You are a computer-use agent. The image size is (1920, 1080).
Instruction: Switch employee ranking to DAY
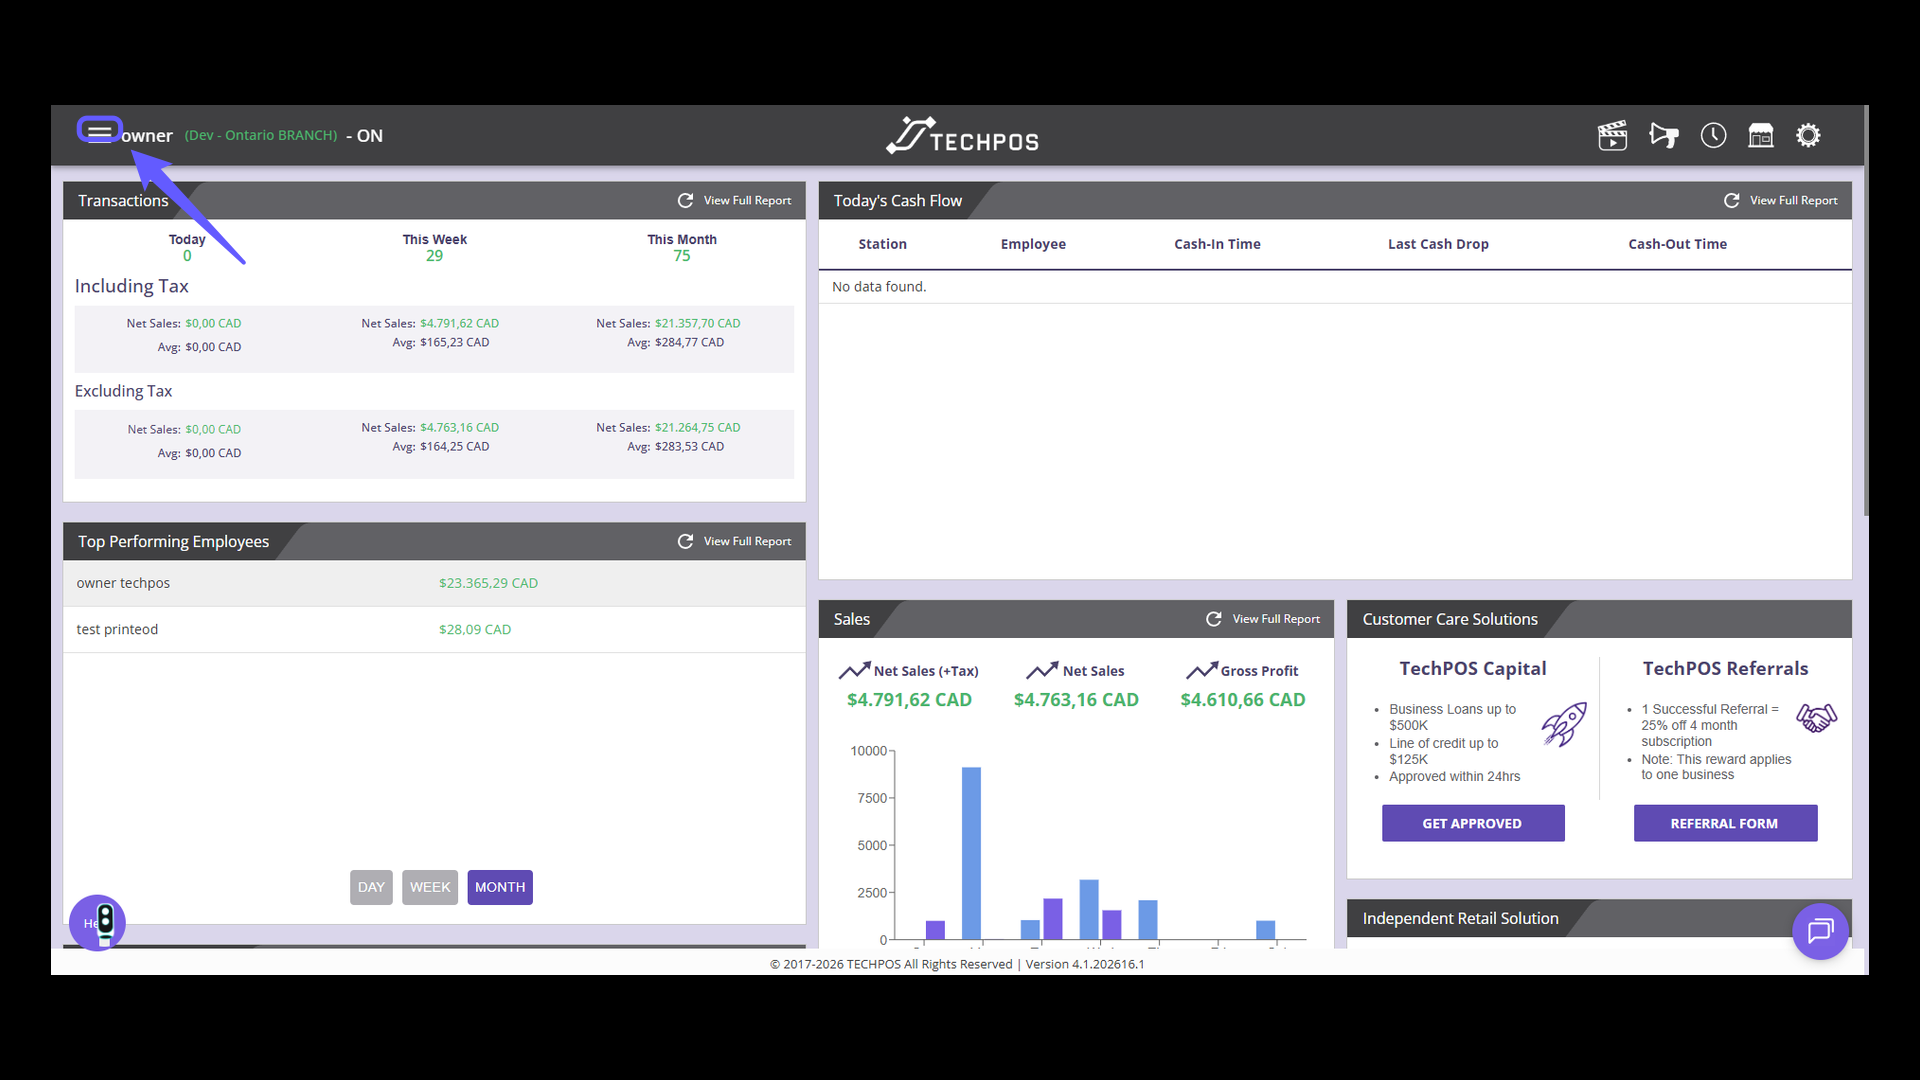371,887
